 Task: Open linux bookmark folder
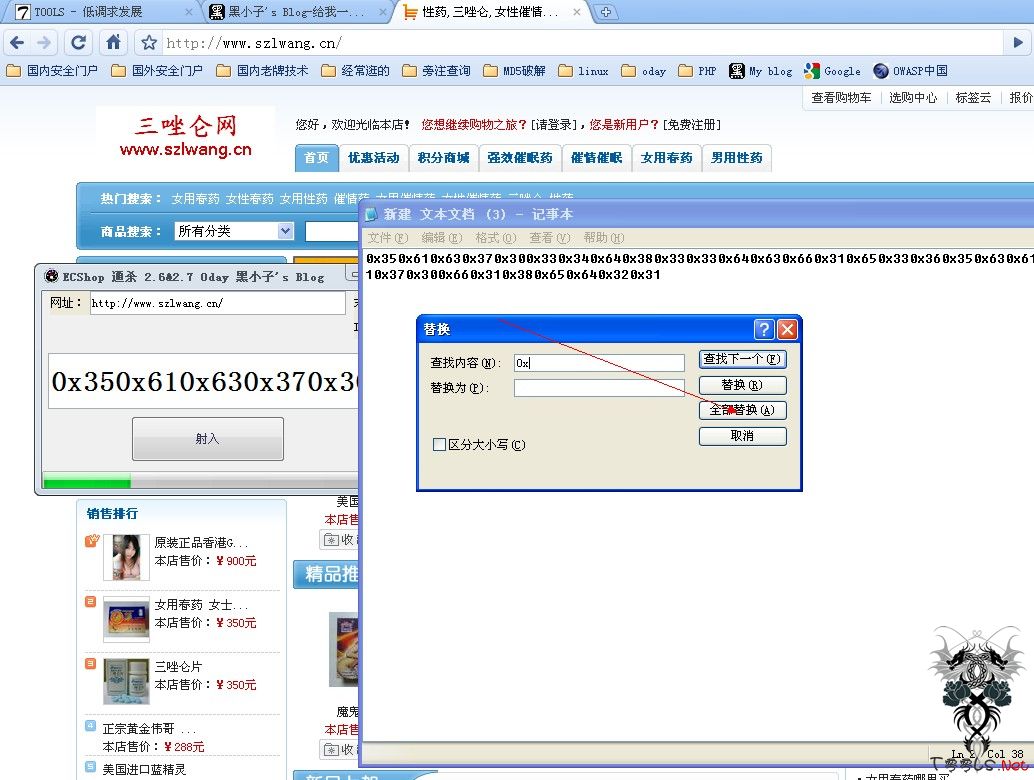[584, 71]
